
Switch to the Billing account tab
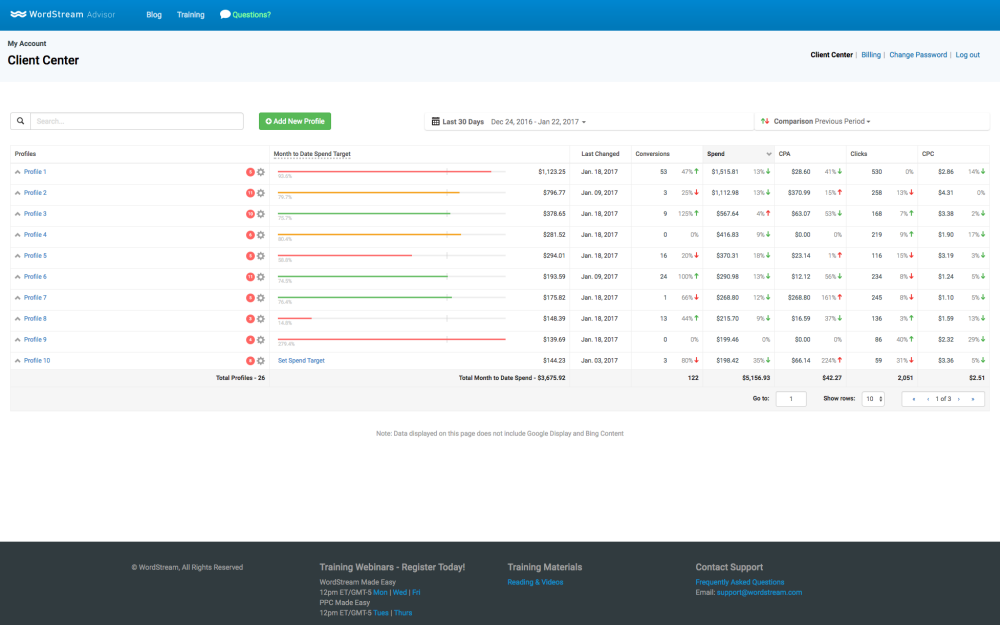[x=871, y=55]
